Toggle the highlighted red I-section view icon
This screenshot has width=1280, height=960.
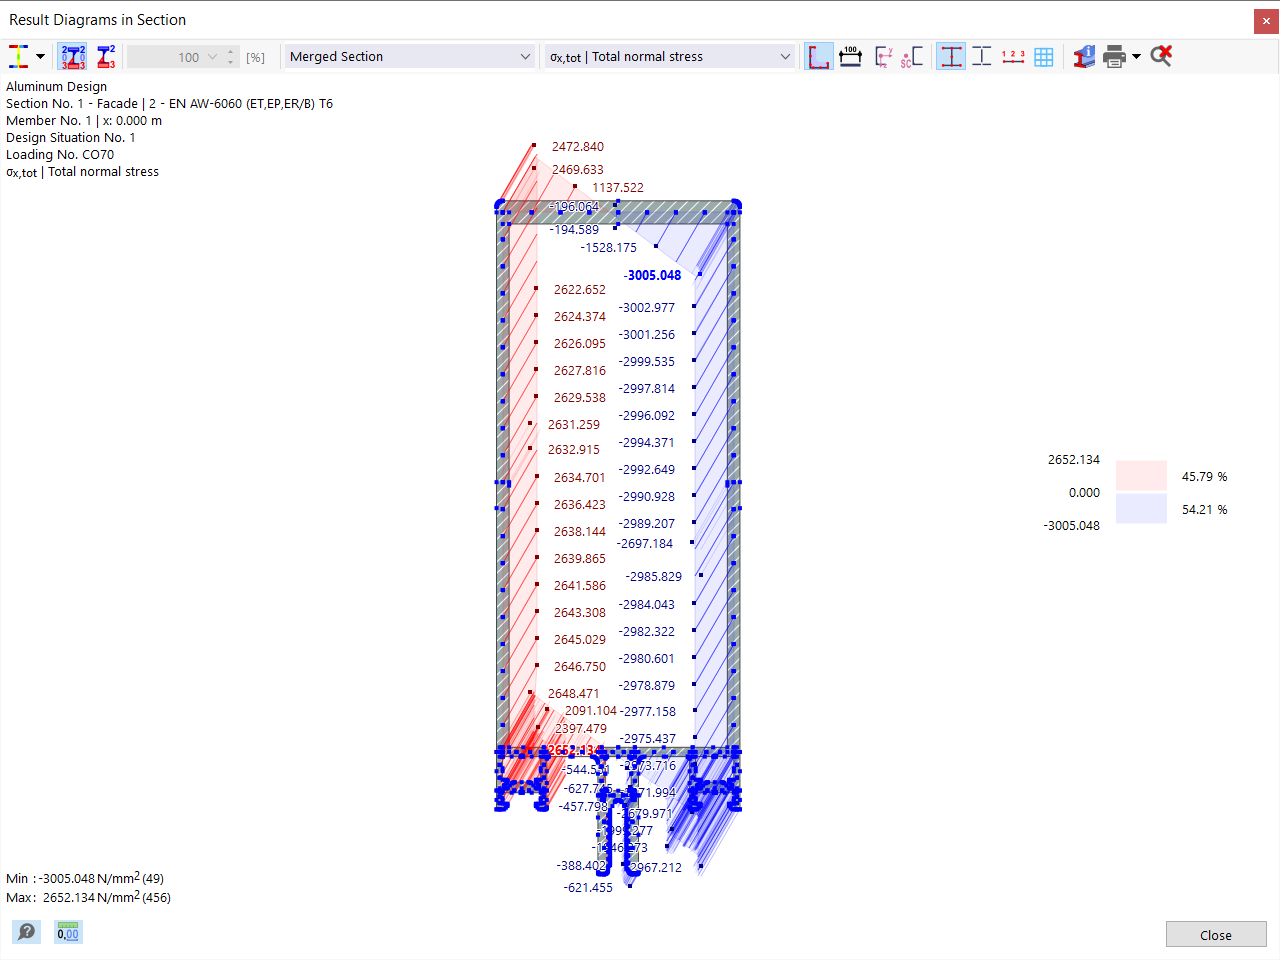point(951,57)
